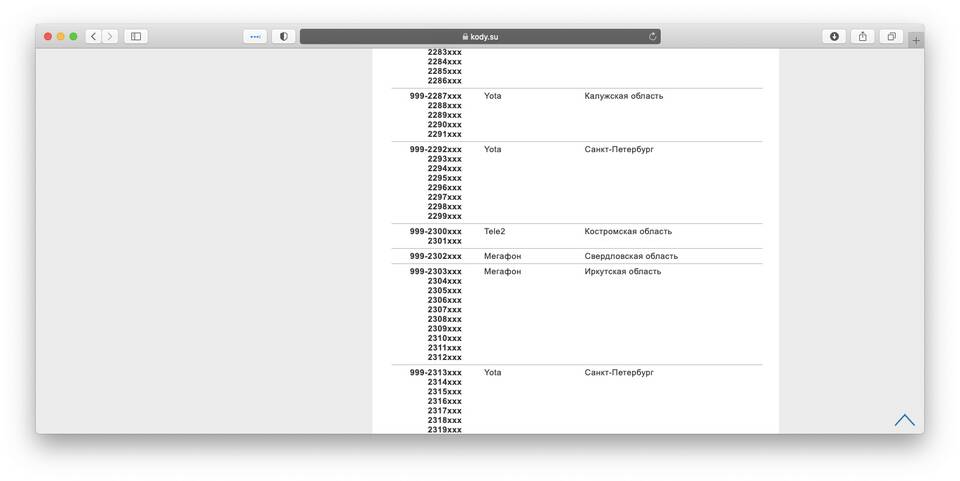The image size is (960, 481).
Task: Select the 999-2292xxx code
Action: click(436, 149)
